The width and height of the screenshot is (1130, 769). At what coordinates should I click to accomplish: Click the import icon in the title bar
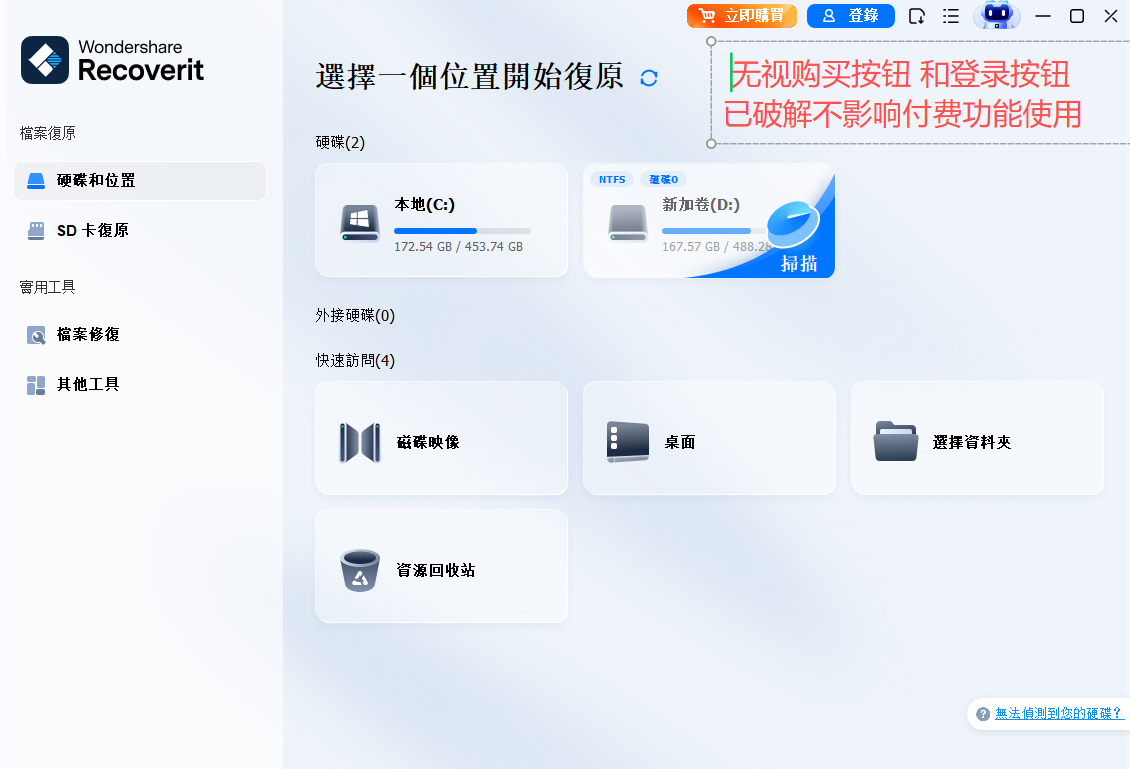917,16
